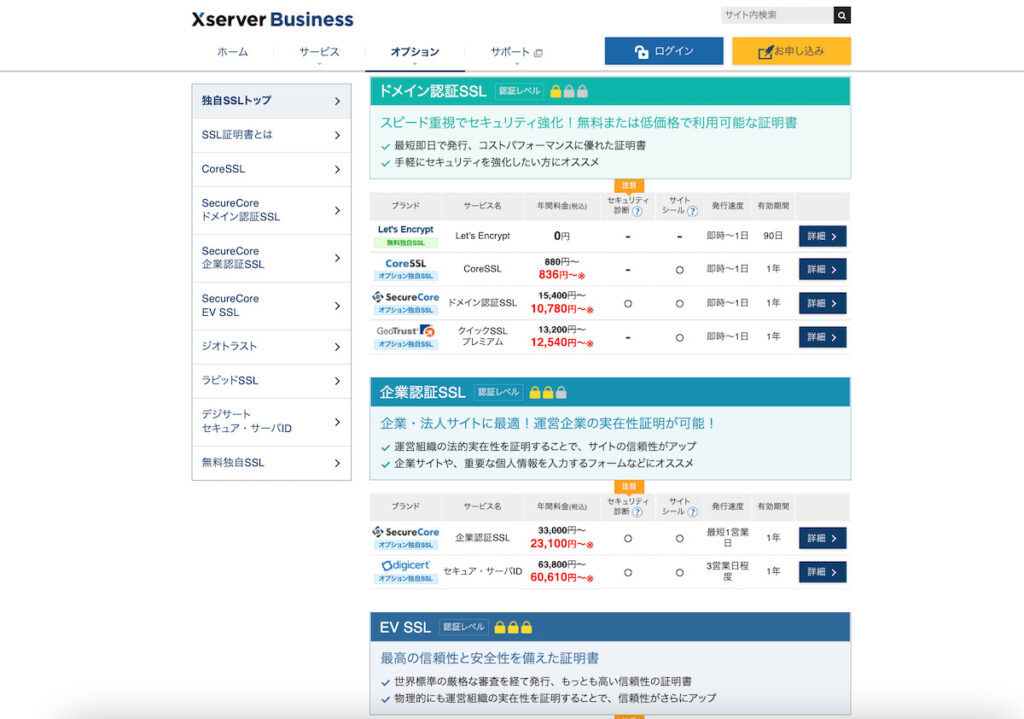Click the digicert logo in 企業認証SSL table

click(404, 566)
